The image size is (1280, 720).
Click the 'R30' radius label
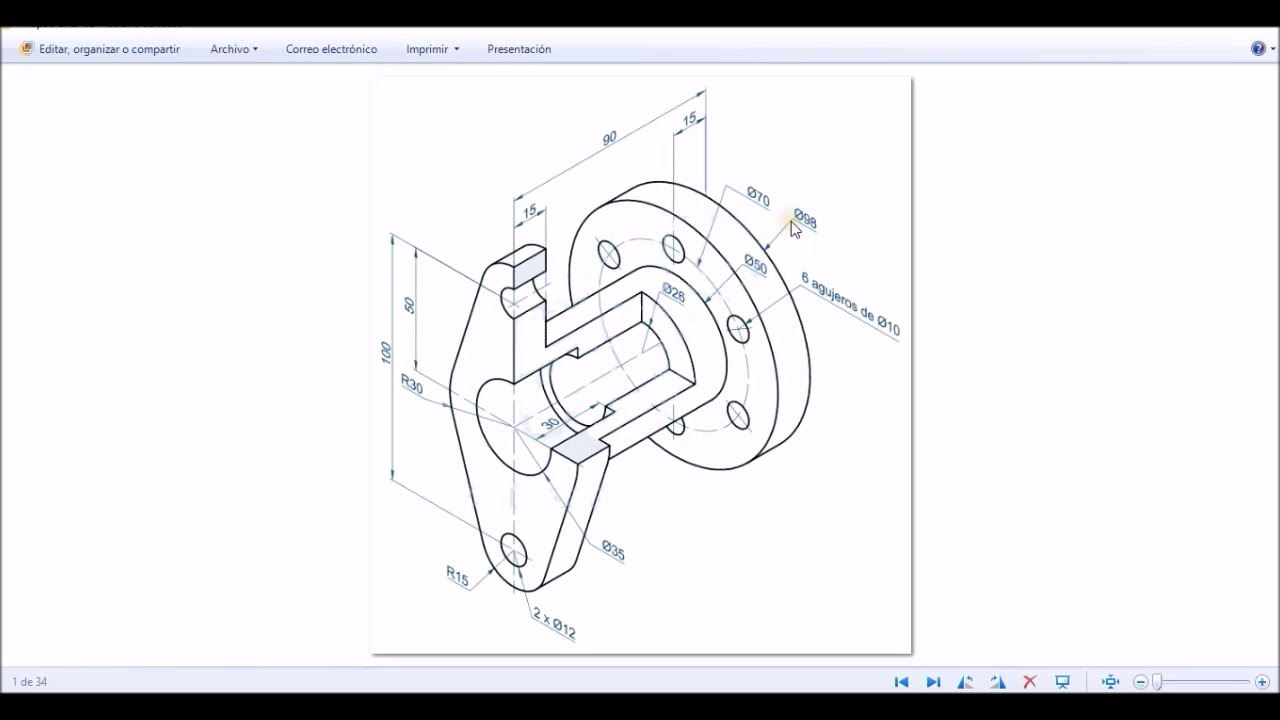[x=411, y=383]
